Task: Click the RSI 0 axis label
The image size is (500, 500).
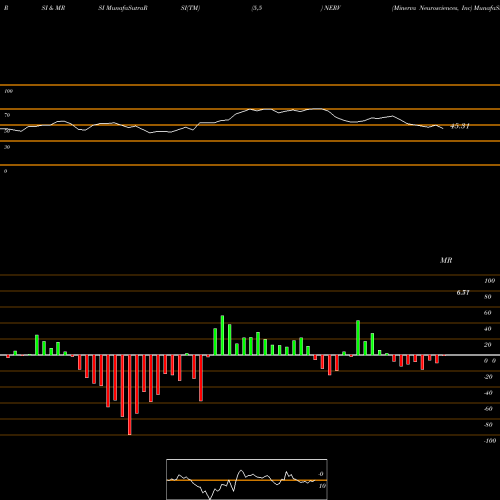Action: click(x=5, y=171)
